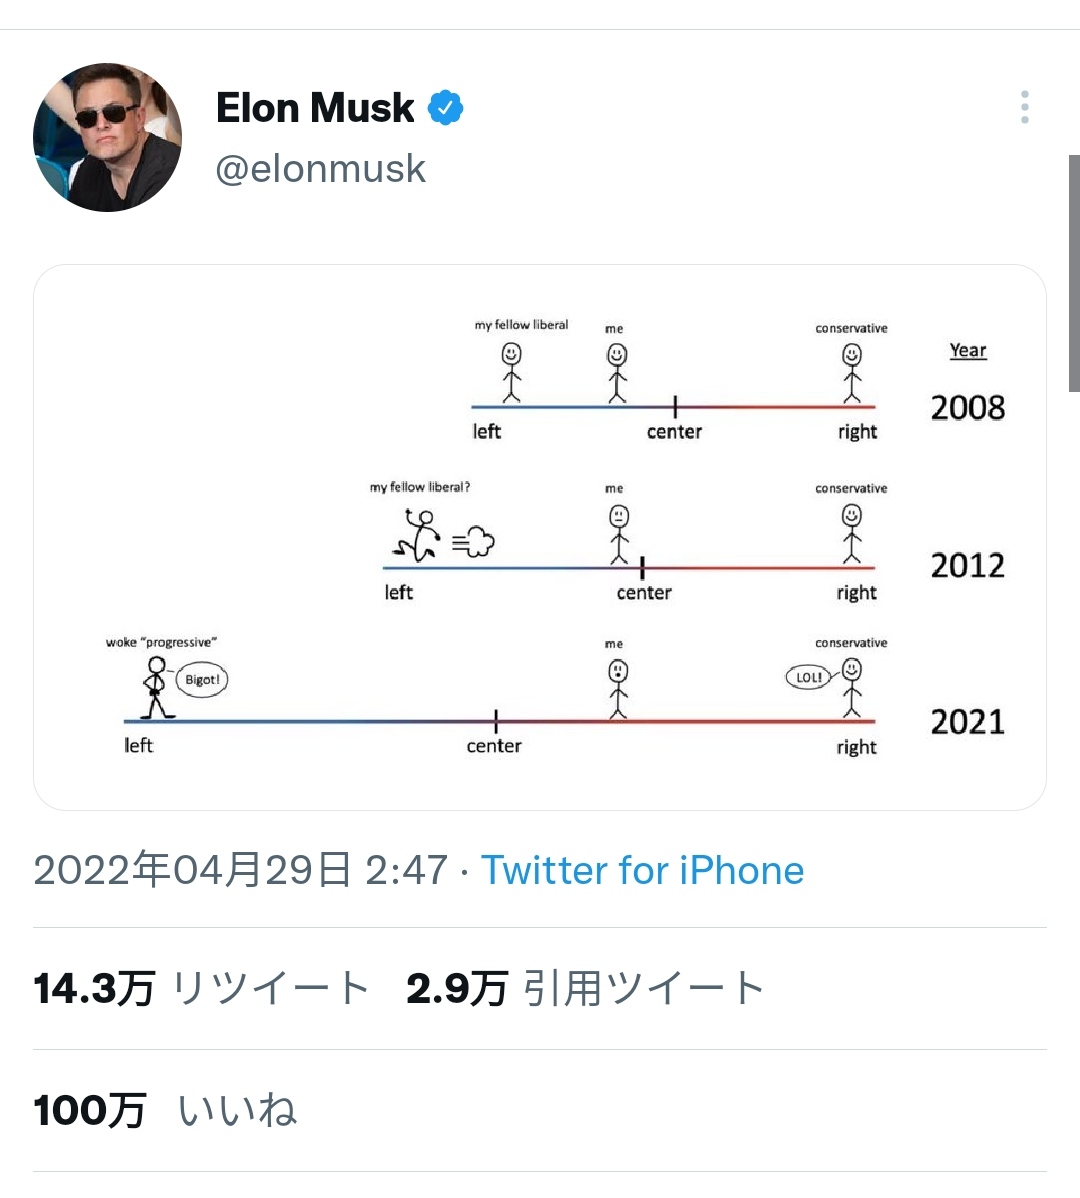Screen dimensions: 1080x1198
Task: View the 14.3万 リツイート list
Action: (x=202, y=988)
